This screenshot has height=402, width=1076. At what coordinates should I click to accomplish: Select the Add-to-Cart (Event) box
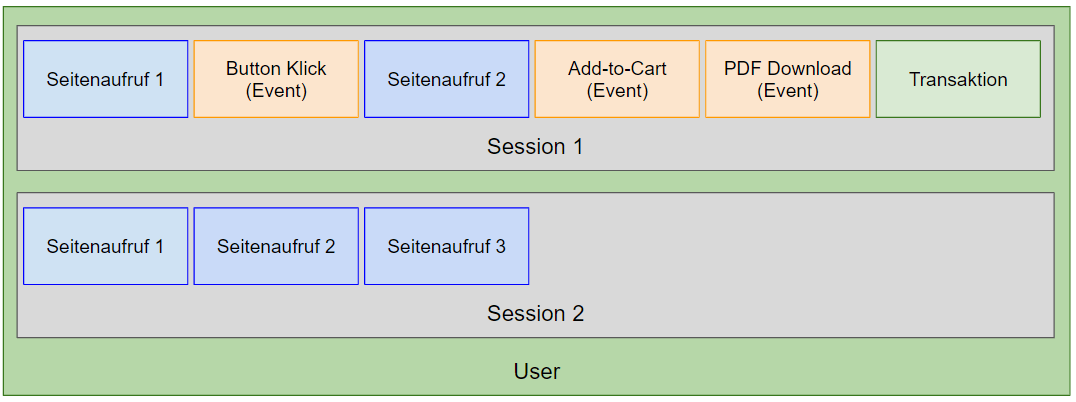pos(617,79)
